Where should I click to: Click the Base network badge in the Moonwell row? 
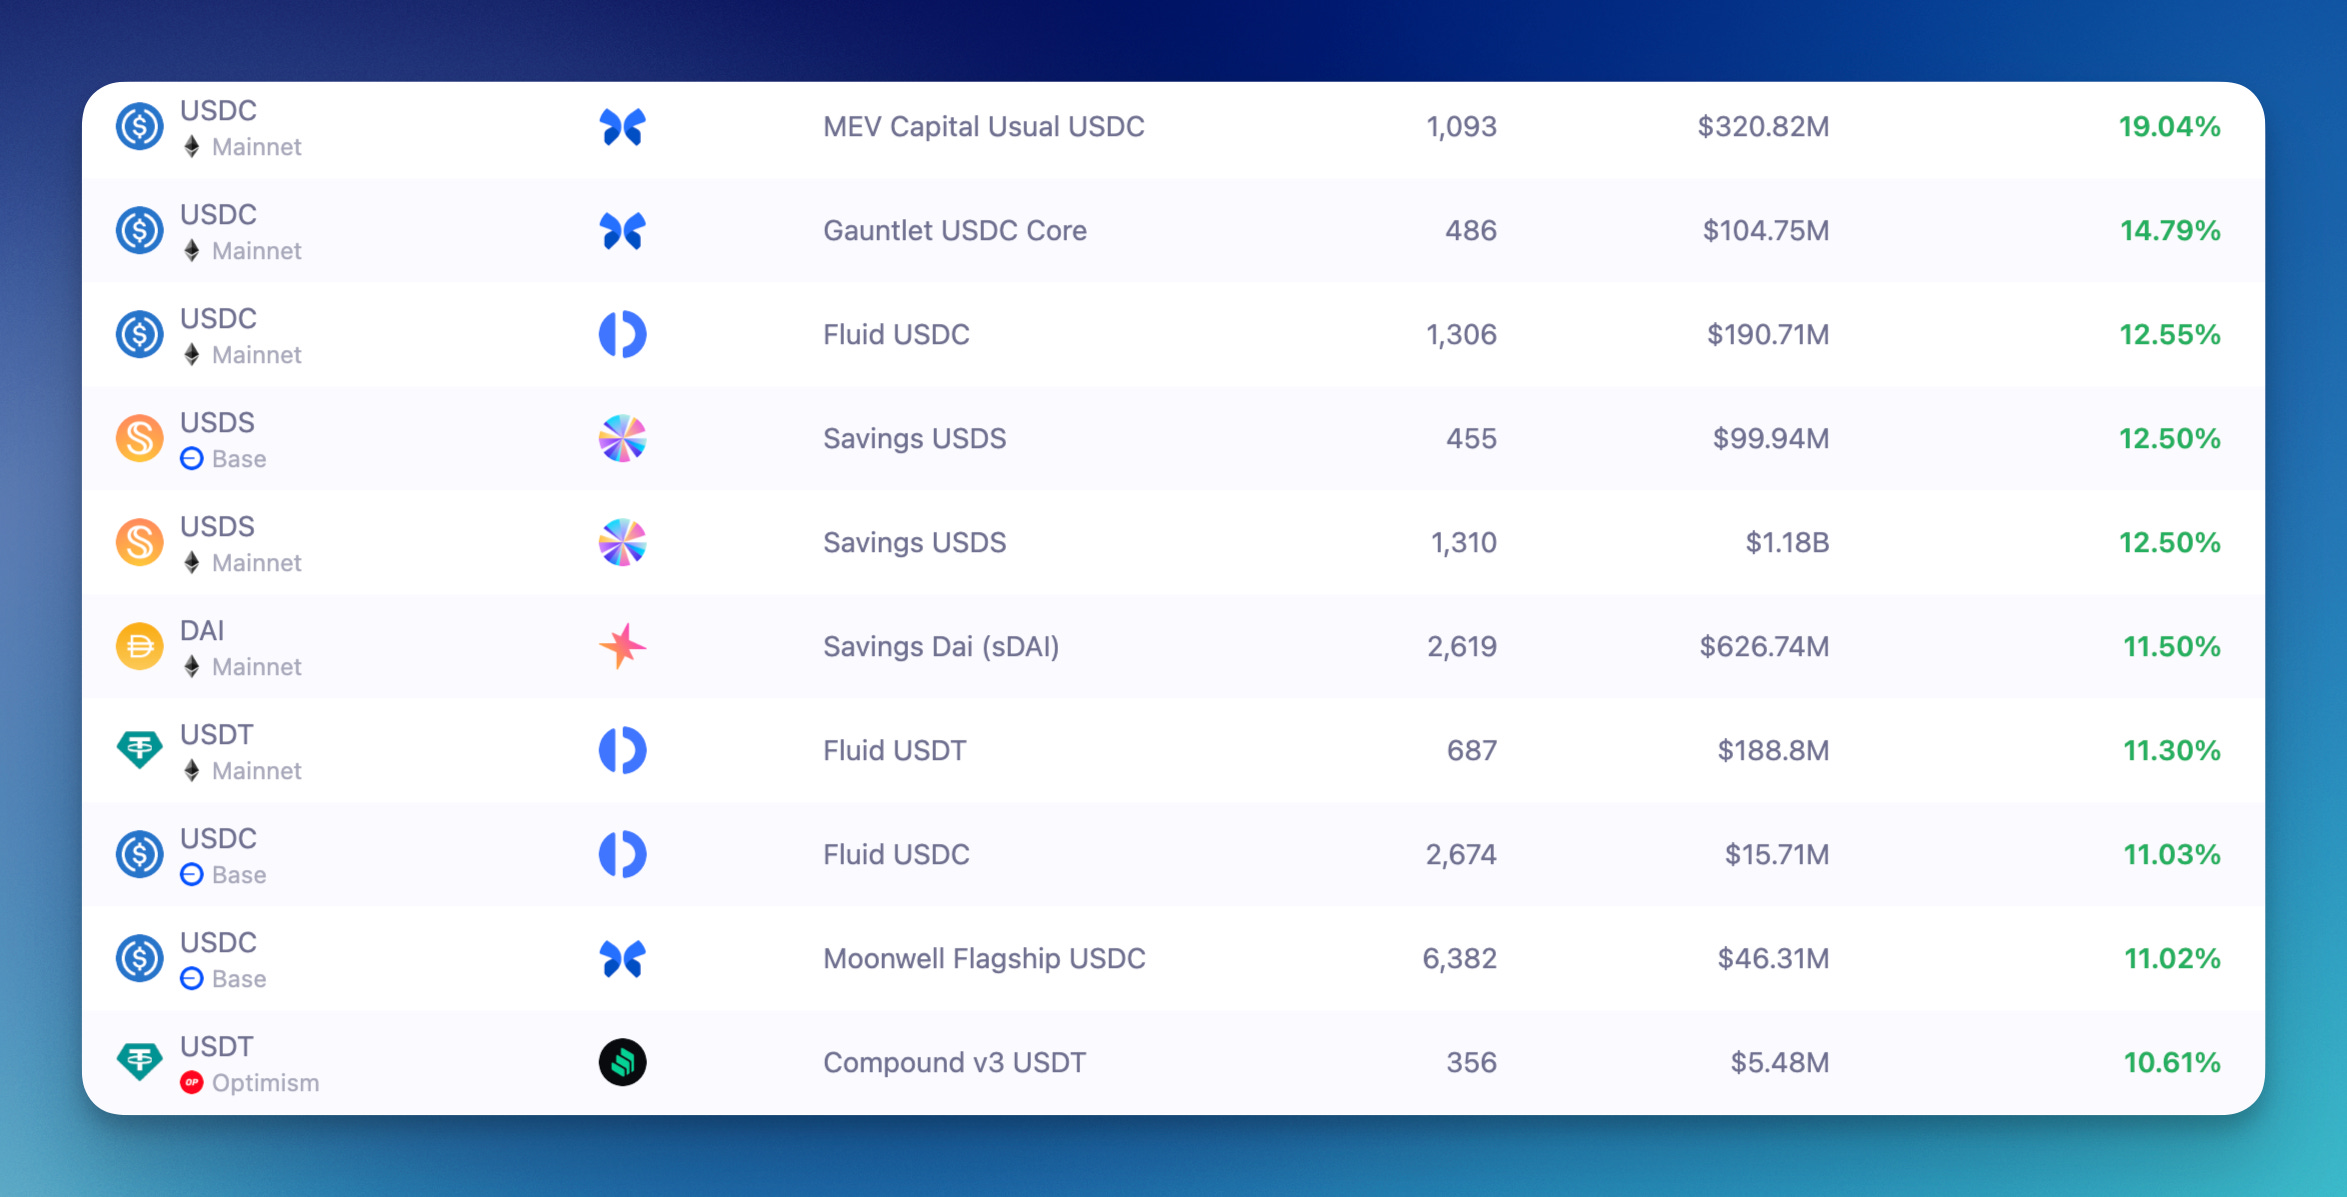(192, 979)
